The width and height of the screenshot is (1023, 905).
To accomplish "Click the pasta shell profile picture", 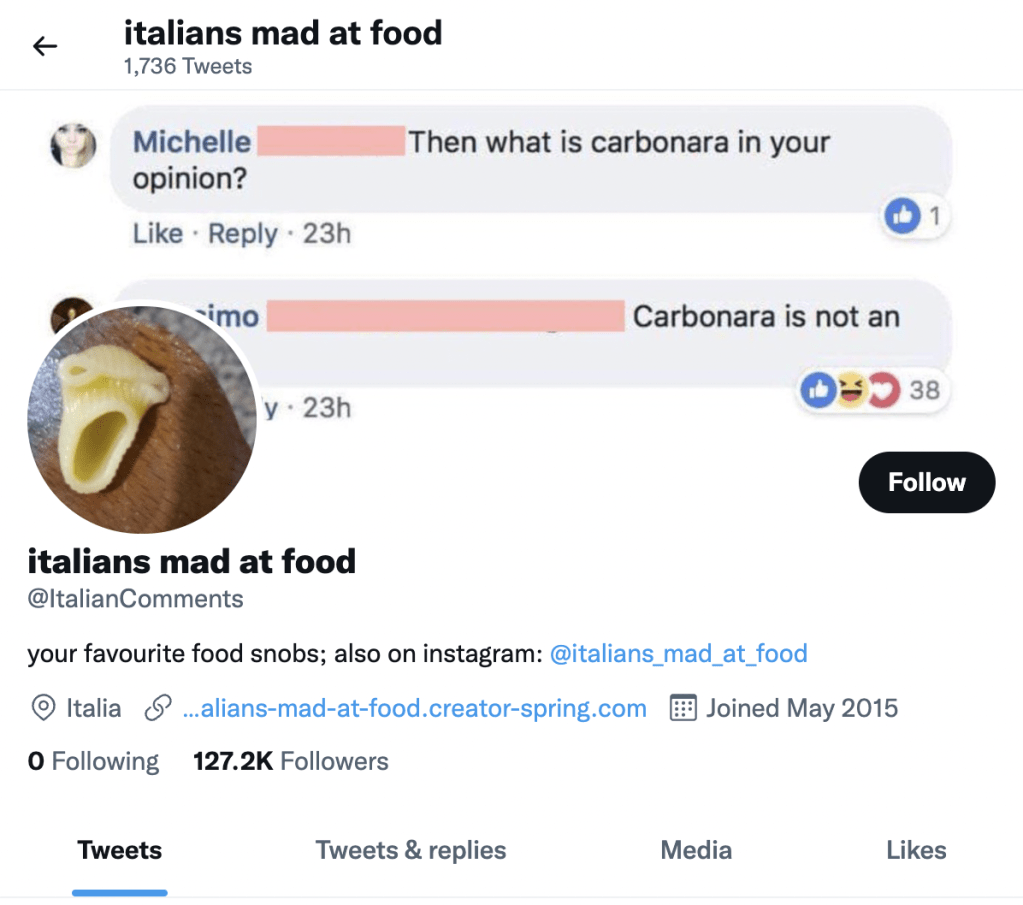I will pyautogui.click(x=142, y=418).
